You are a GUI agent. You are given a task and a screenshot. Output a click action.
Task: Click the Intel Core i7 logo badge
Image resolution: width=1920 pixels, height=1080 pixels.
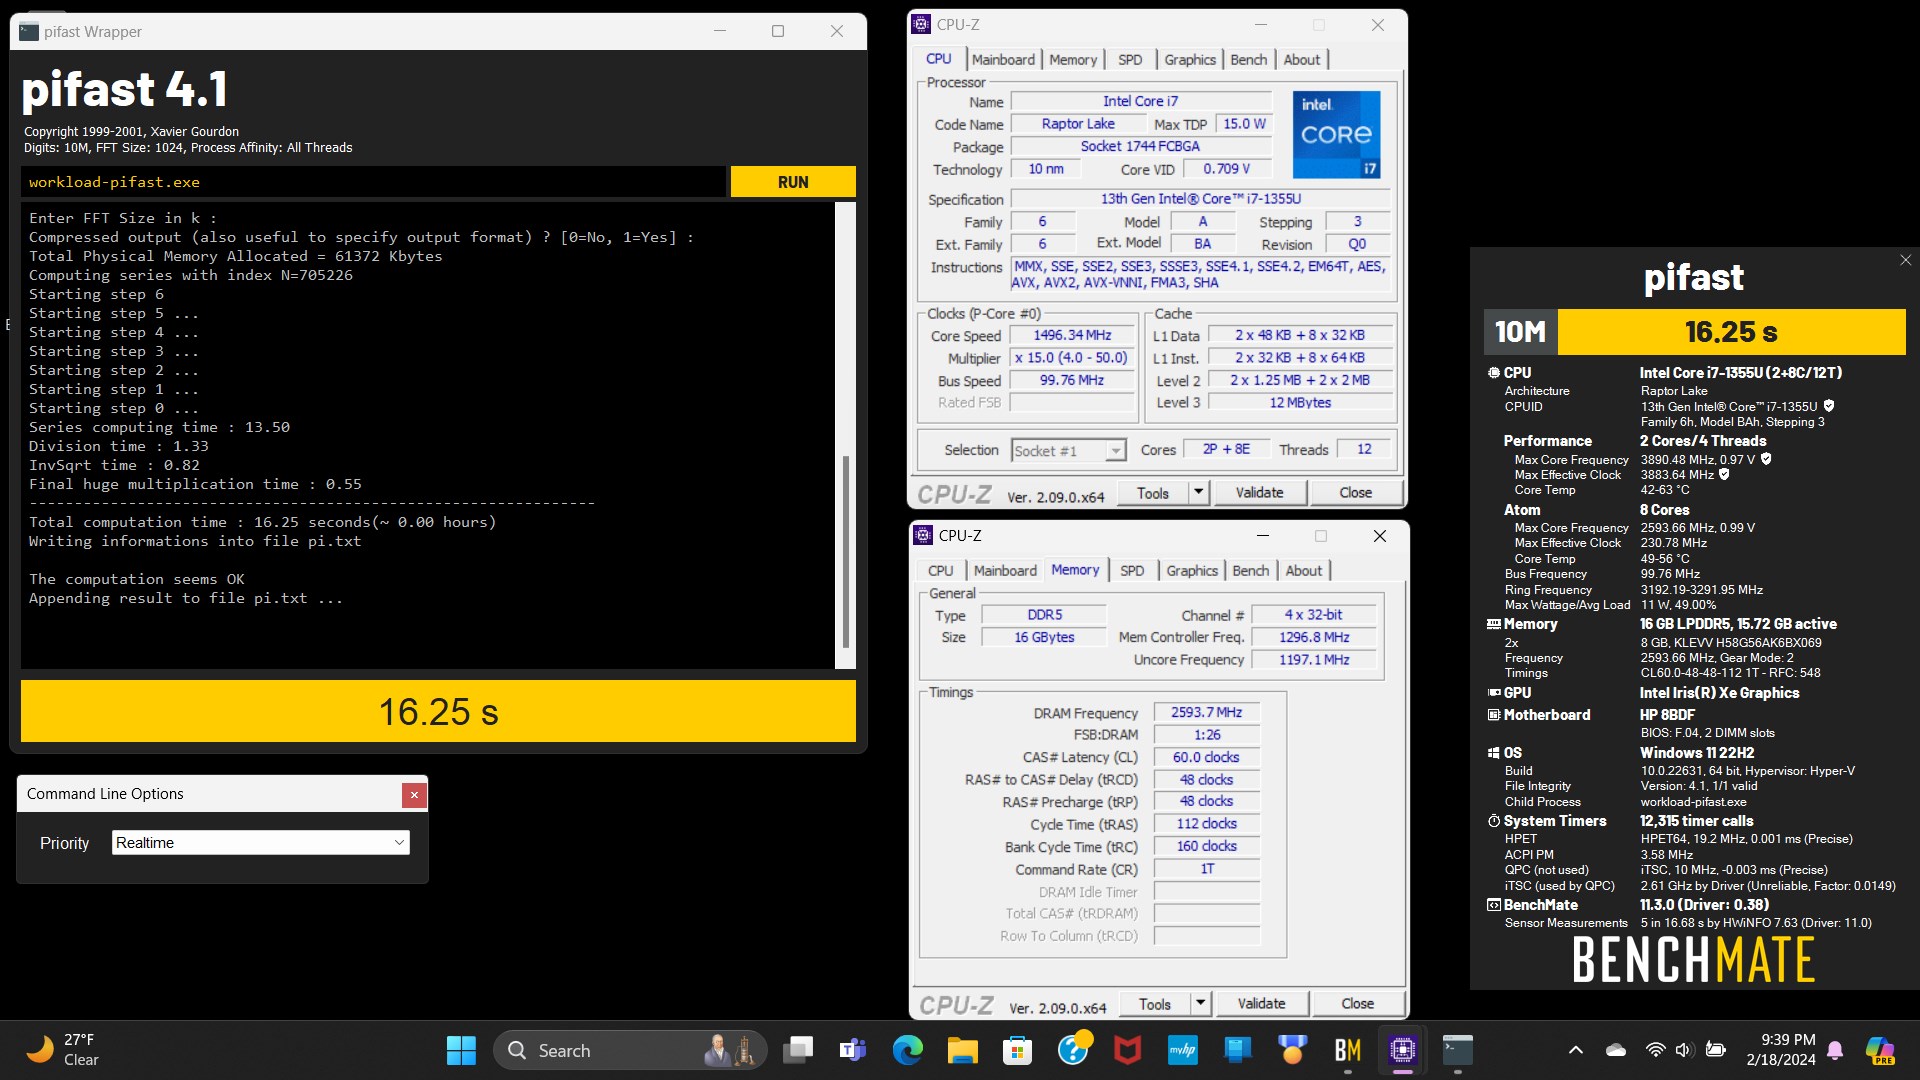[x=1336, y=135]
